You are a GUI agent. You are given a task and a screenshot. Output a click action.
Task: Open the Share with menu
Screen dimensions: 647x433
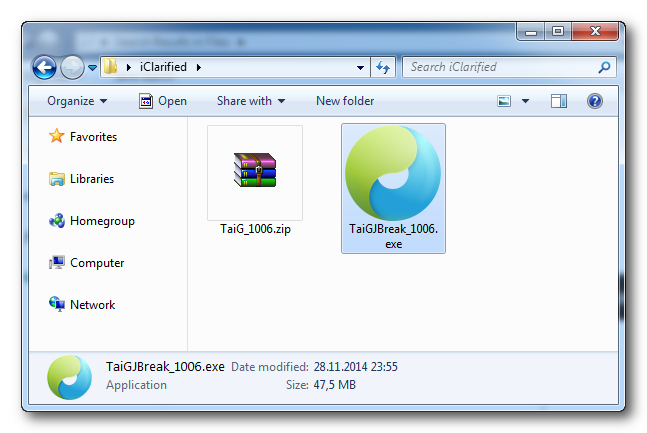coord(251,101)
